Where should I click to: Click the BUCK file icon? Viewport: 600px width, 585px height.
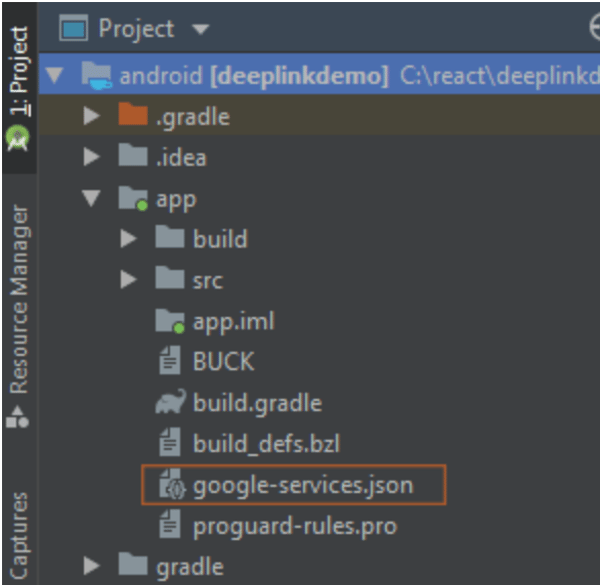click(x=171, y=362)
